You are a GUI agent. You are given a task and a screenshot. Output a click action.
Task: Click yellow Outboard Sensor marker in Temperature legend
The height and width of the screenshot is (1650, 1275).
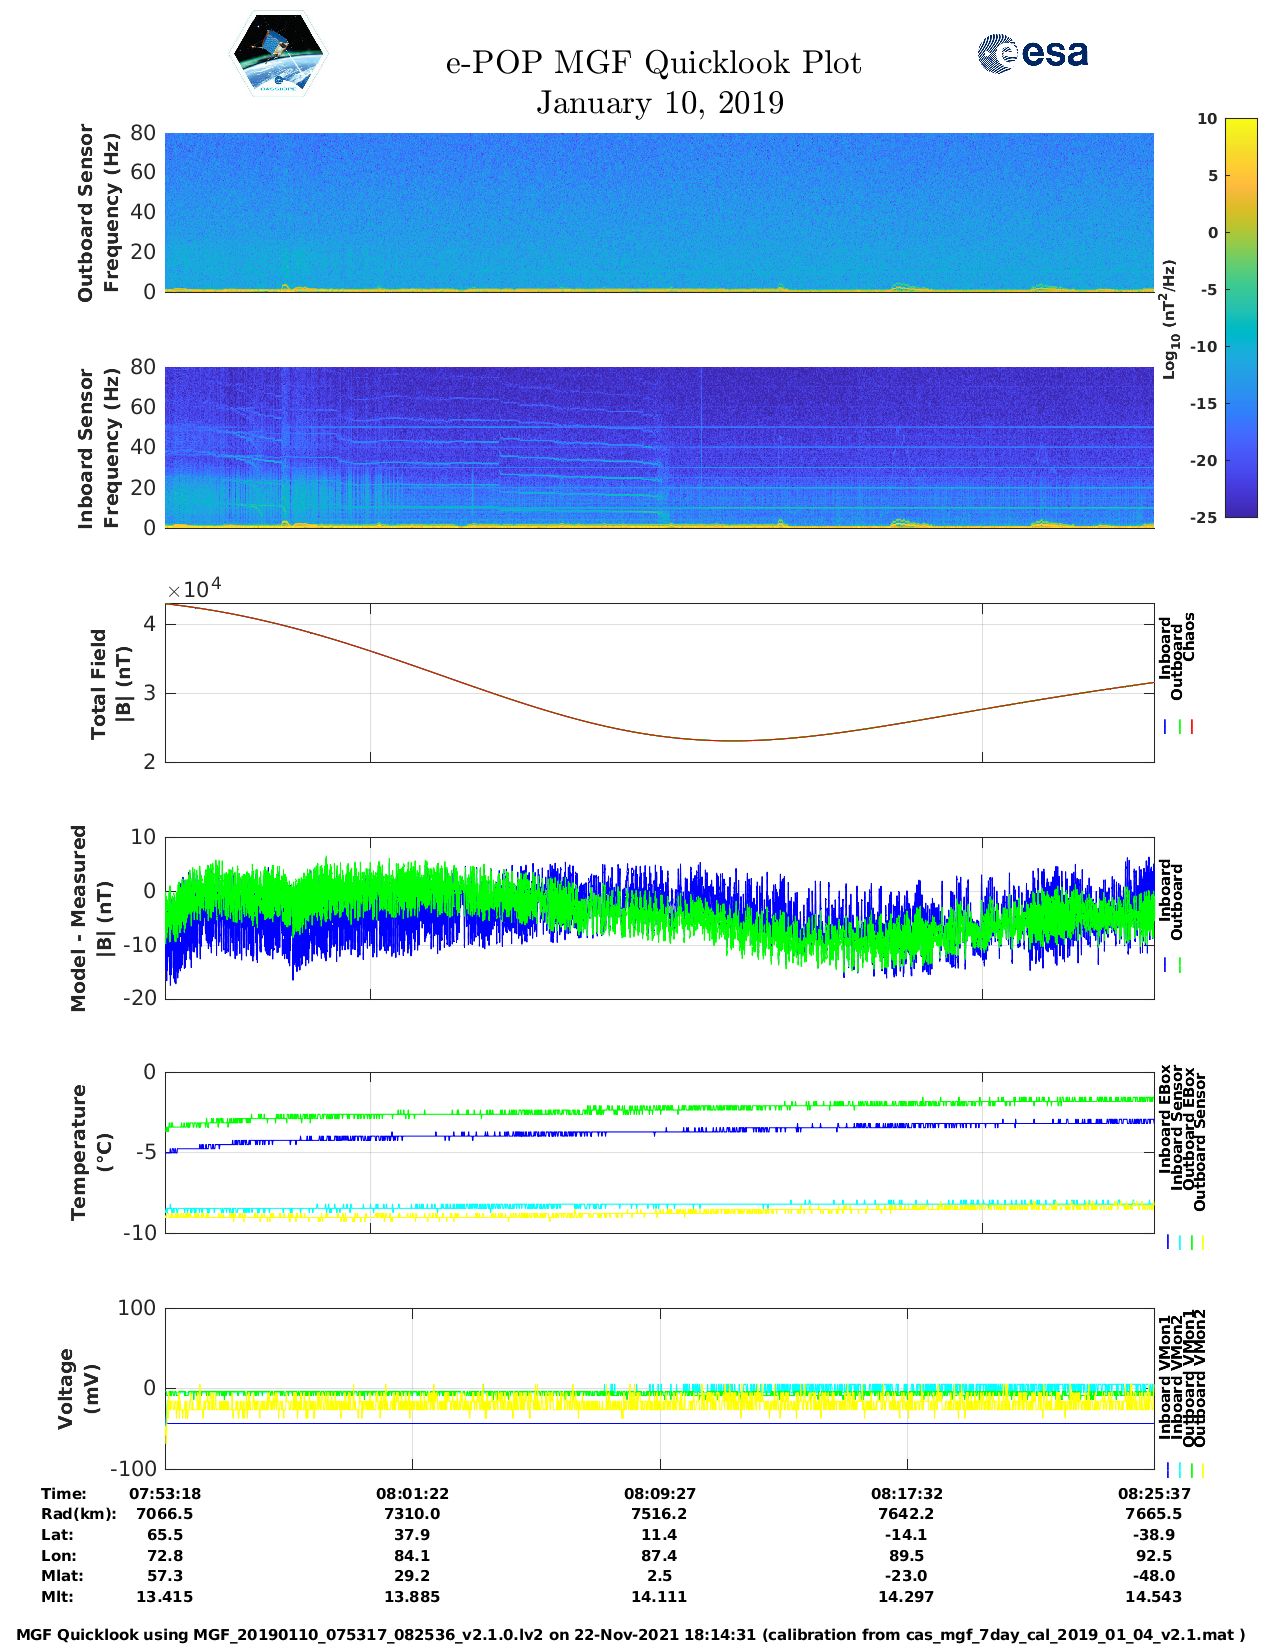click(x=1202, y=1242)
